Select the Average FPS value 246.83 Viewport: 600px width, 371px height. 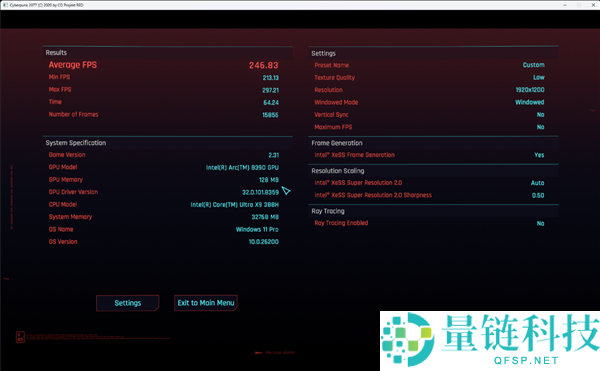pyautogui.click(x=264, y=65)
